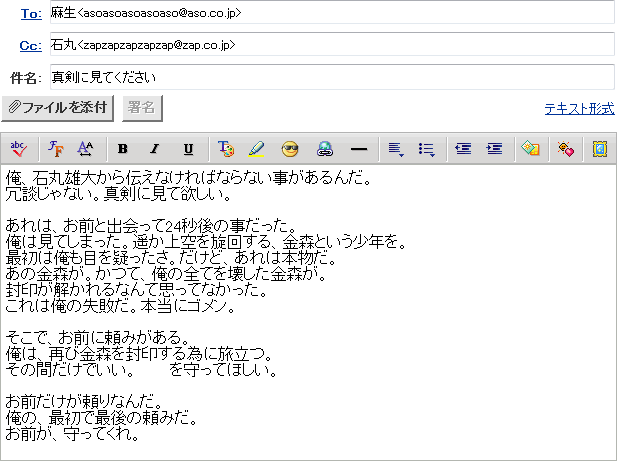Decrease indent of the paragraph

coord(463,149)
